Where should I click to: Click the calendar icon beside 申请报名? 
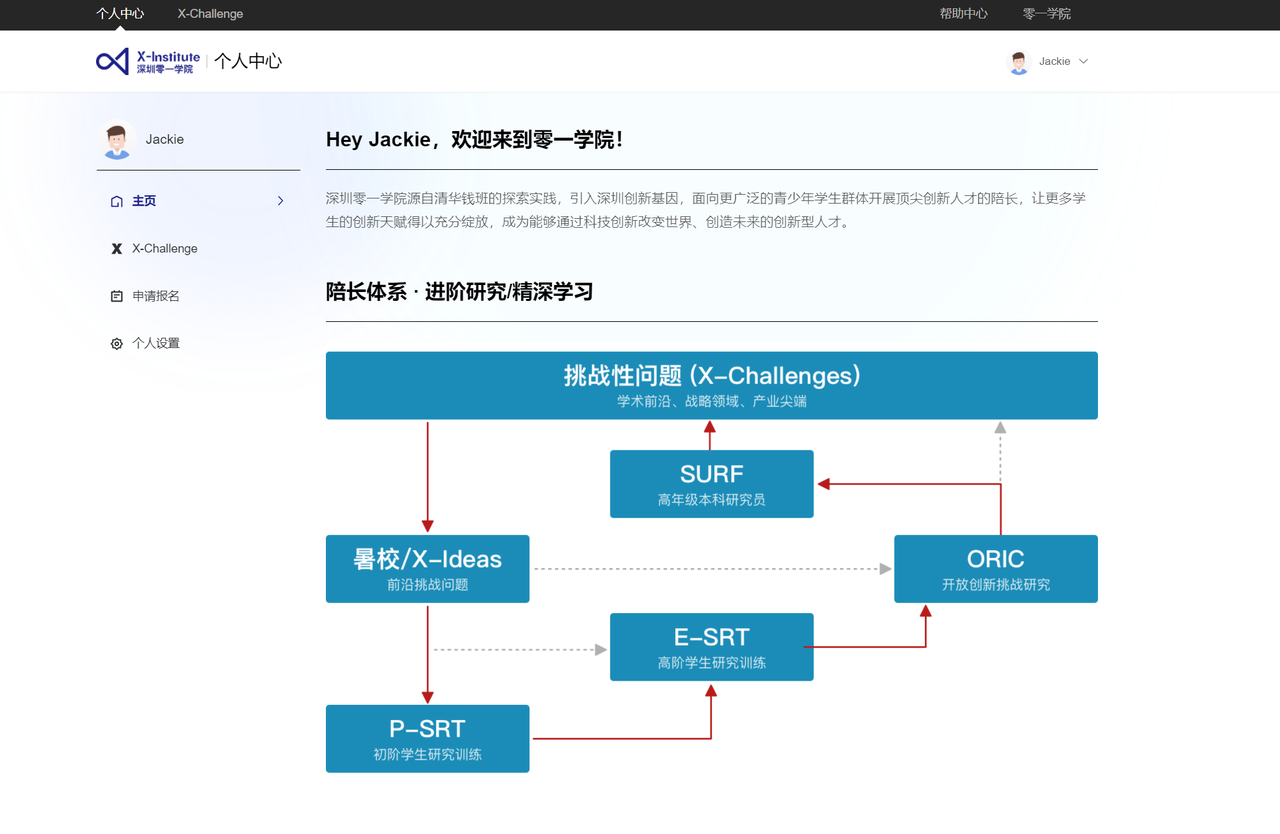click(x=117, y=296)
